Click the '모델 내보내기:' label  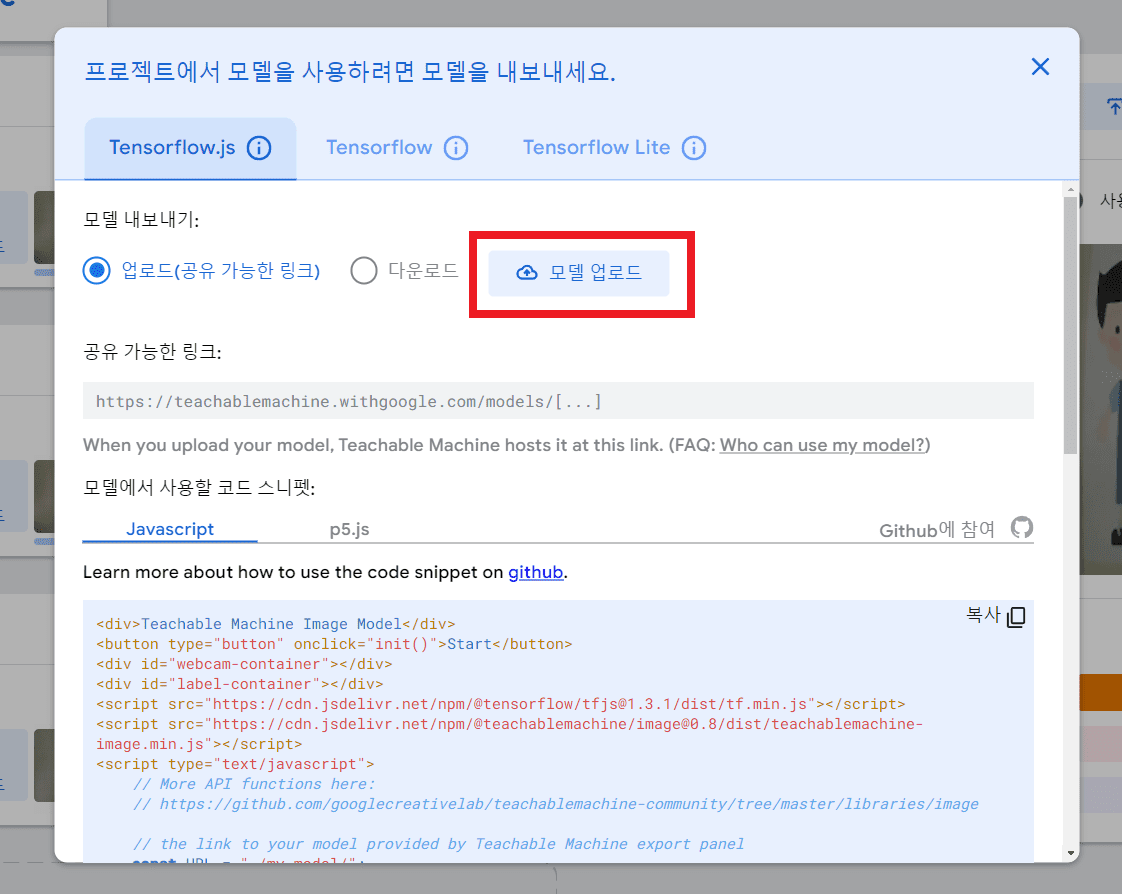pos(141,219)
